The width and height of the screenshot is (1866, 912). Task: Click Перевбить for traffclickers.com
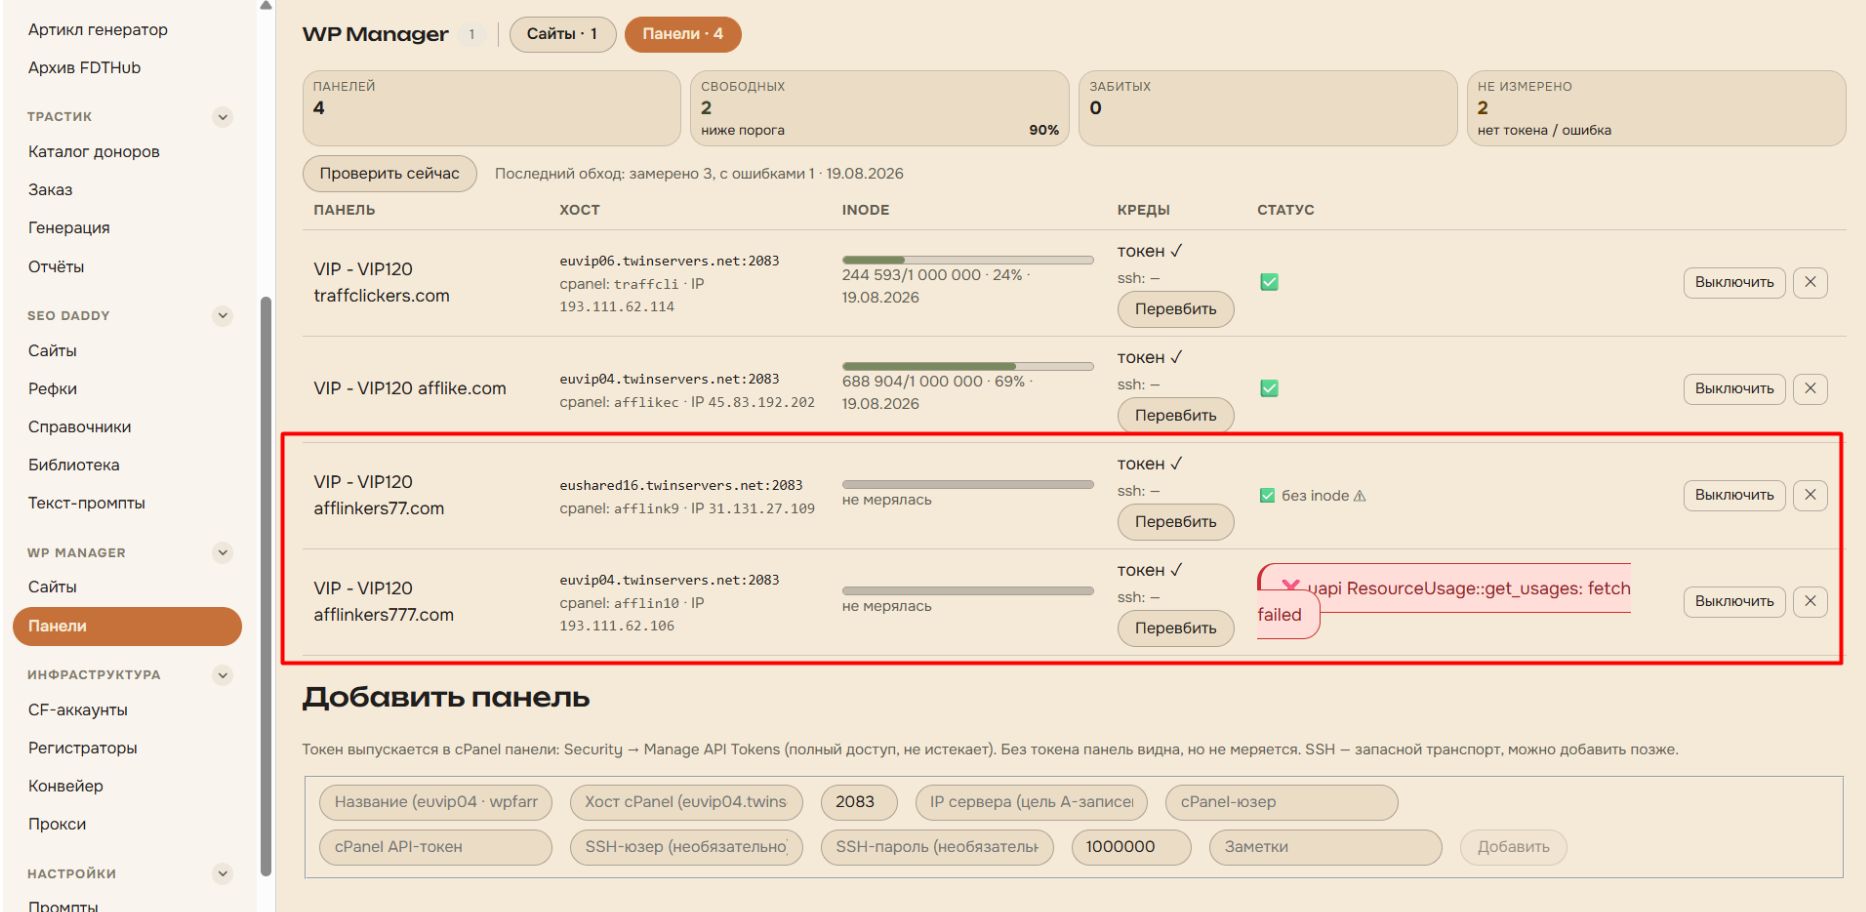pos(1175,309)
